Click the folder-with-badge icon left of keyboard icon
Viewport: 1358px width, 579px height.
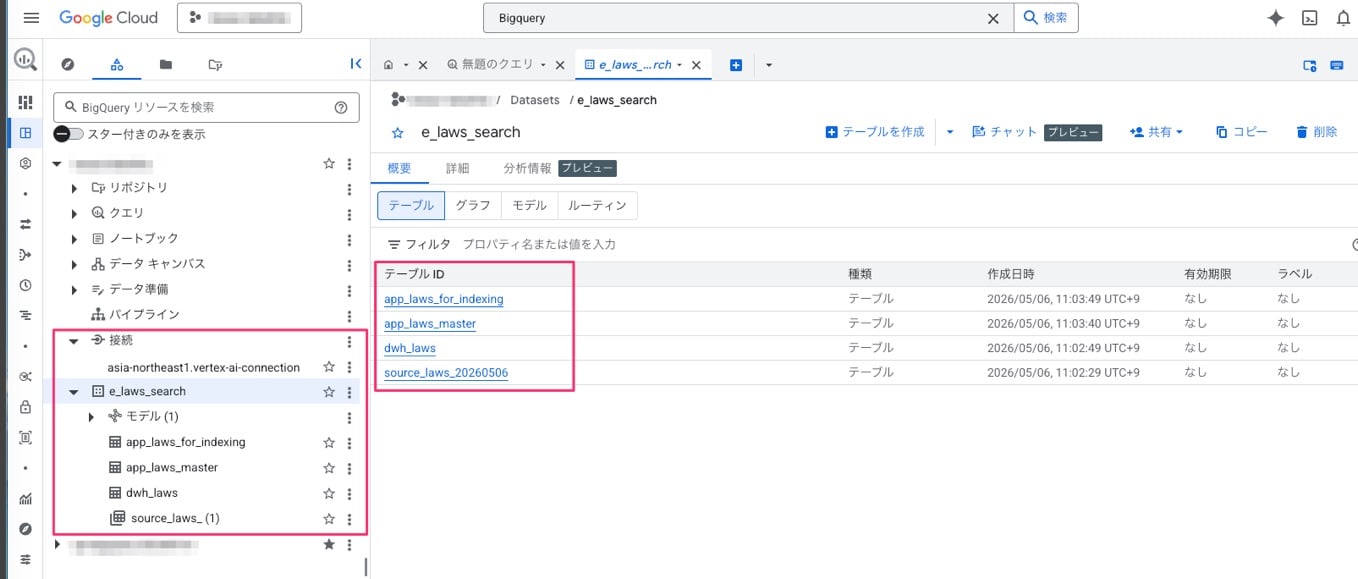[1310, 65]
